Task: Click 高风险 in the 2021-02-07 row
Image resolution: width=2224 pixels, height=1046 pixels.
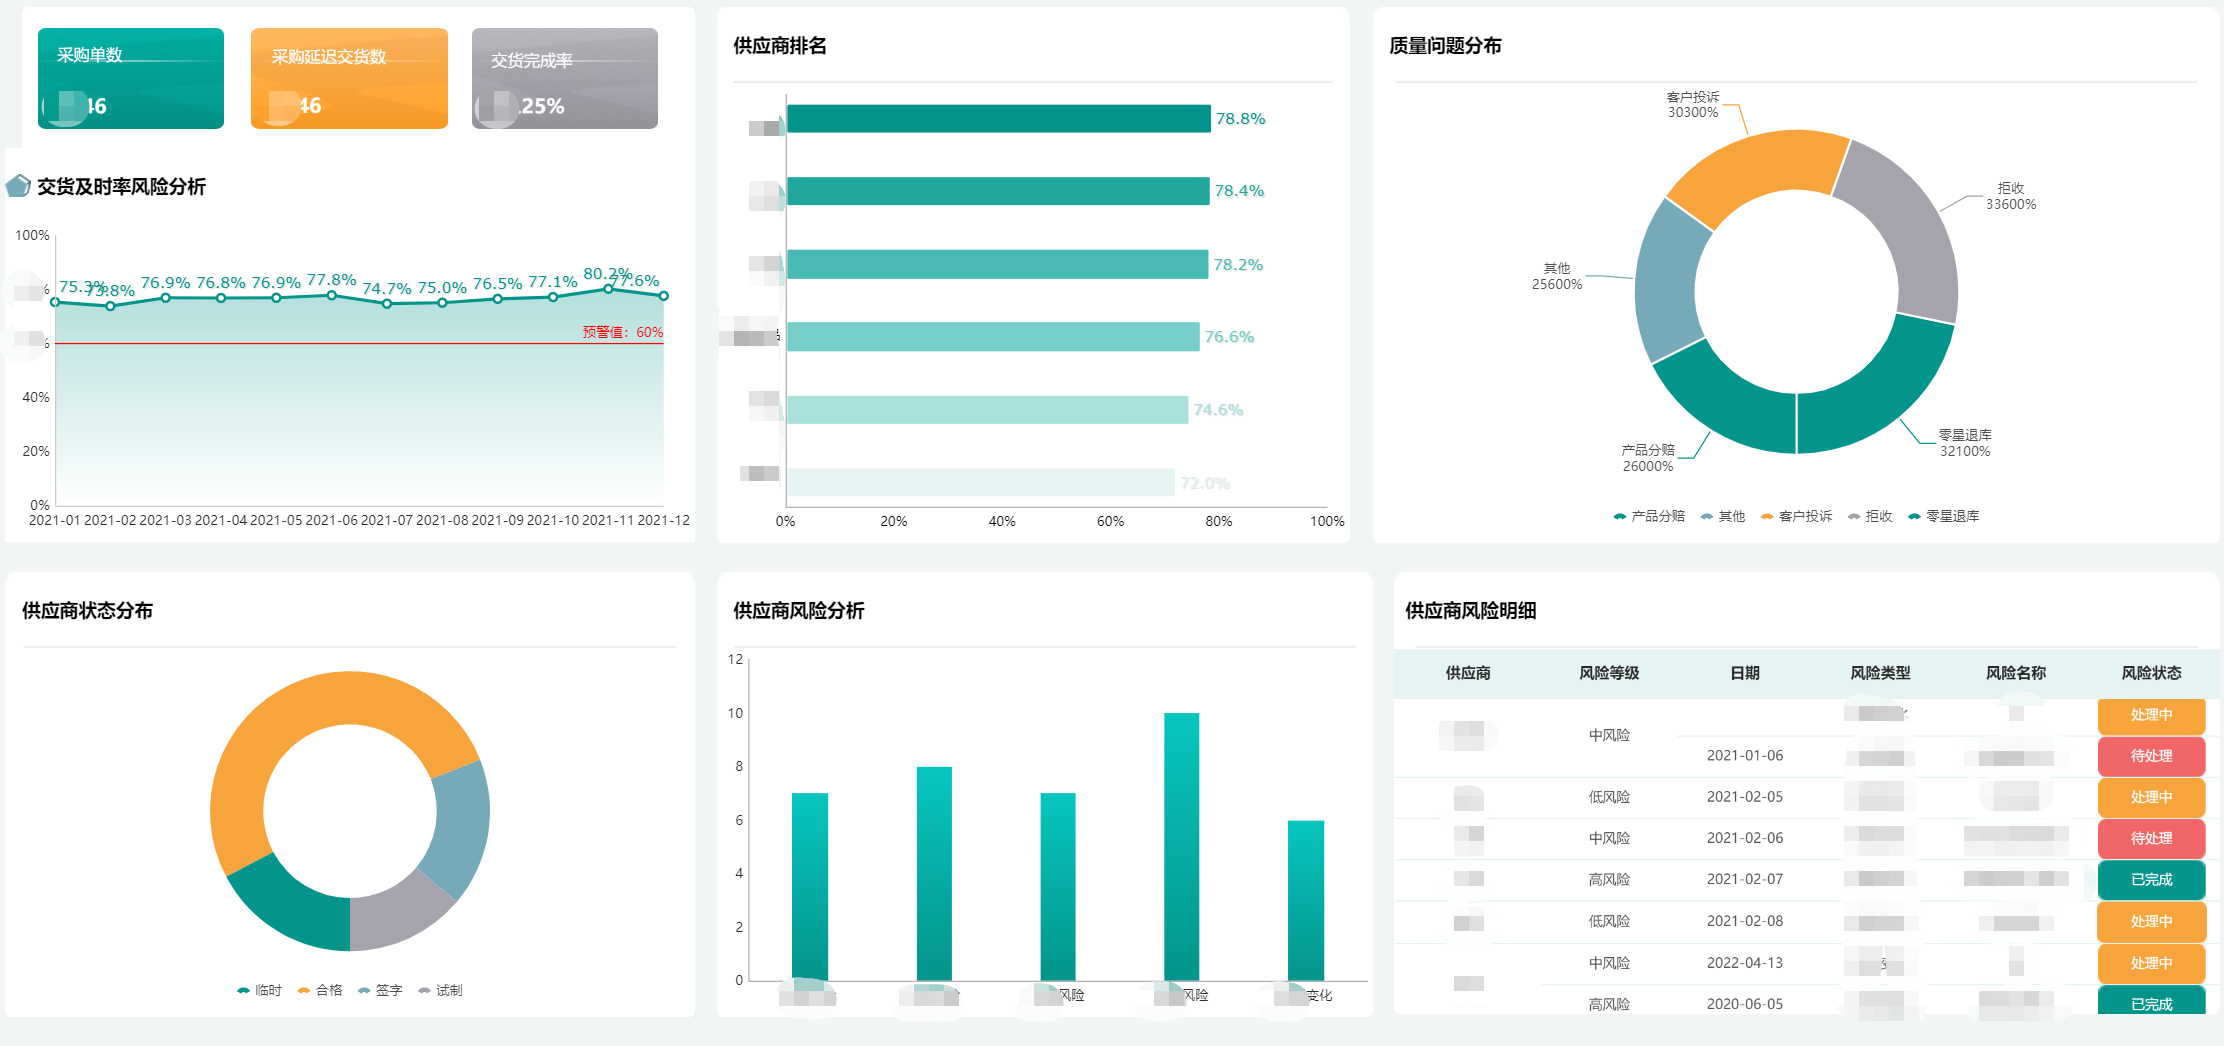Action: click(x=1609, y=879)
